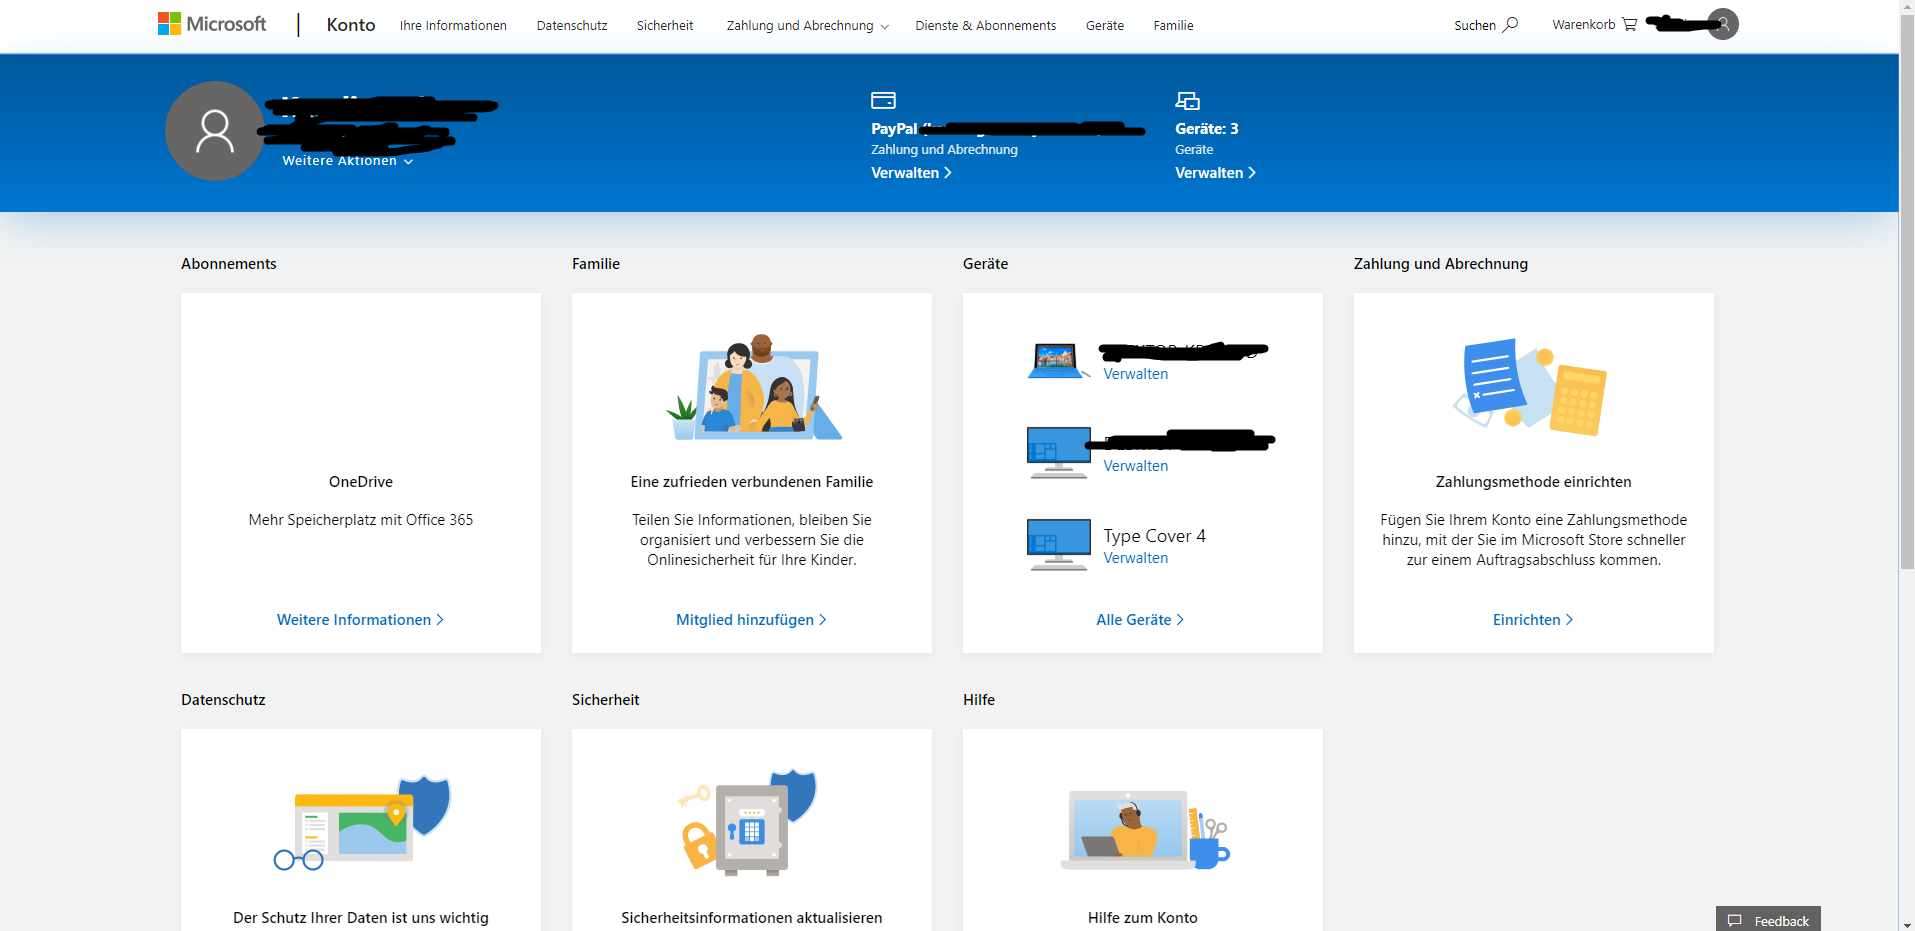Open Datenschutz in the top navigation
This screenshot has width=1915, height=931.
click(572, 26)
